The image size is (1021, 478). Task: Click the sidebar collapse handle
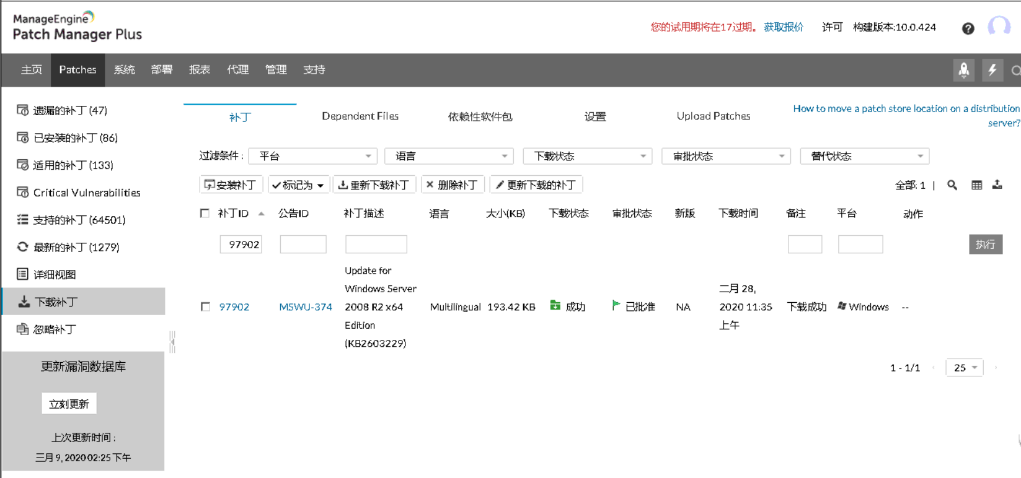coord(172,341)
